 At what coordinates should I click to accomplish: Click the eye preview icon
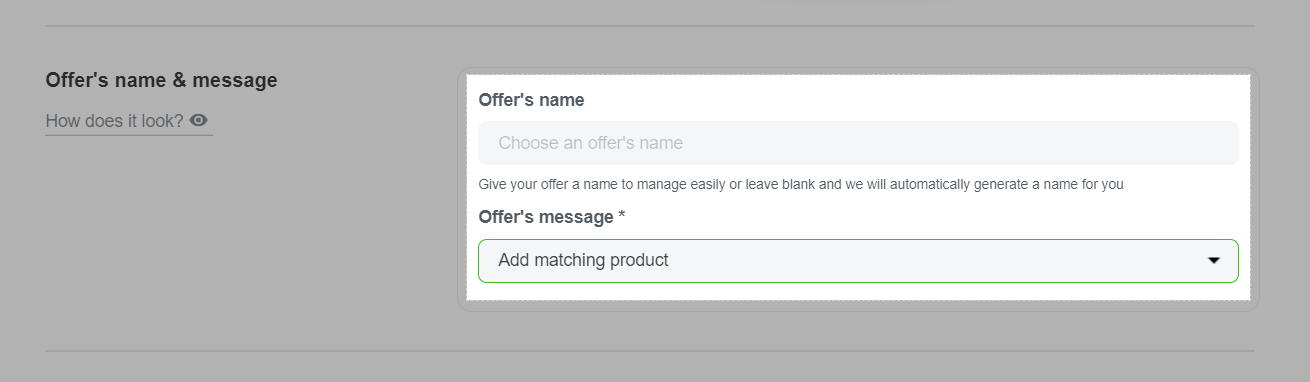[x=199, y=120]
